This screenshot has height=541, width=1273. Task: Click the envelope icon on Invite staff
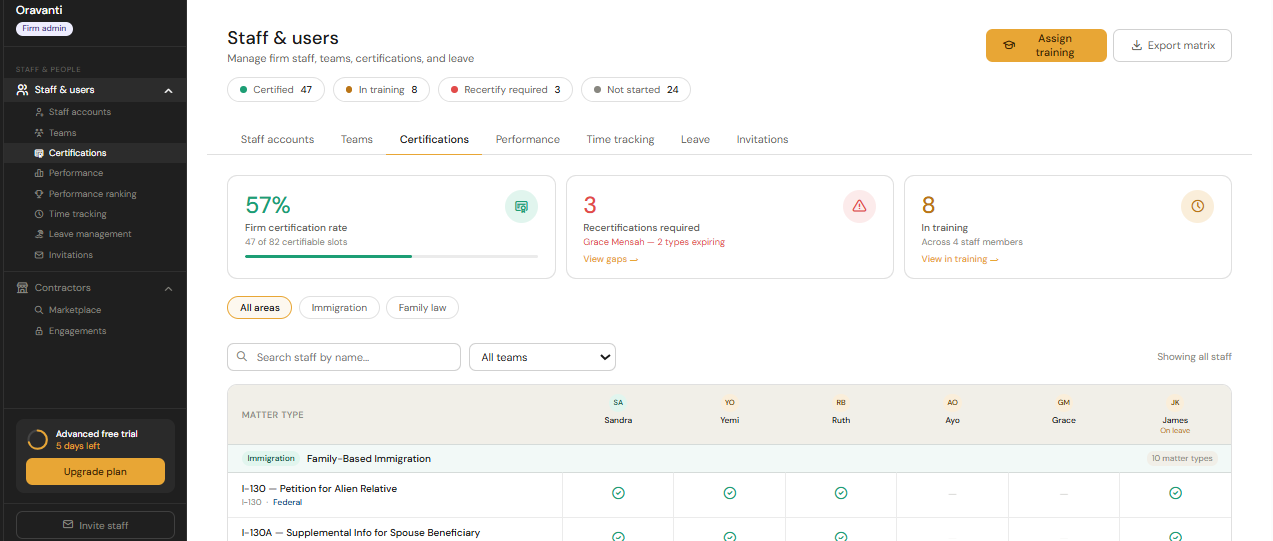[x=68, y=525]
